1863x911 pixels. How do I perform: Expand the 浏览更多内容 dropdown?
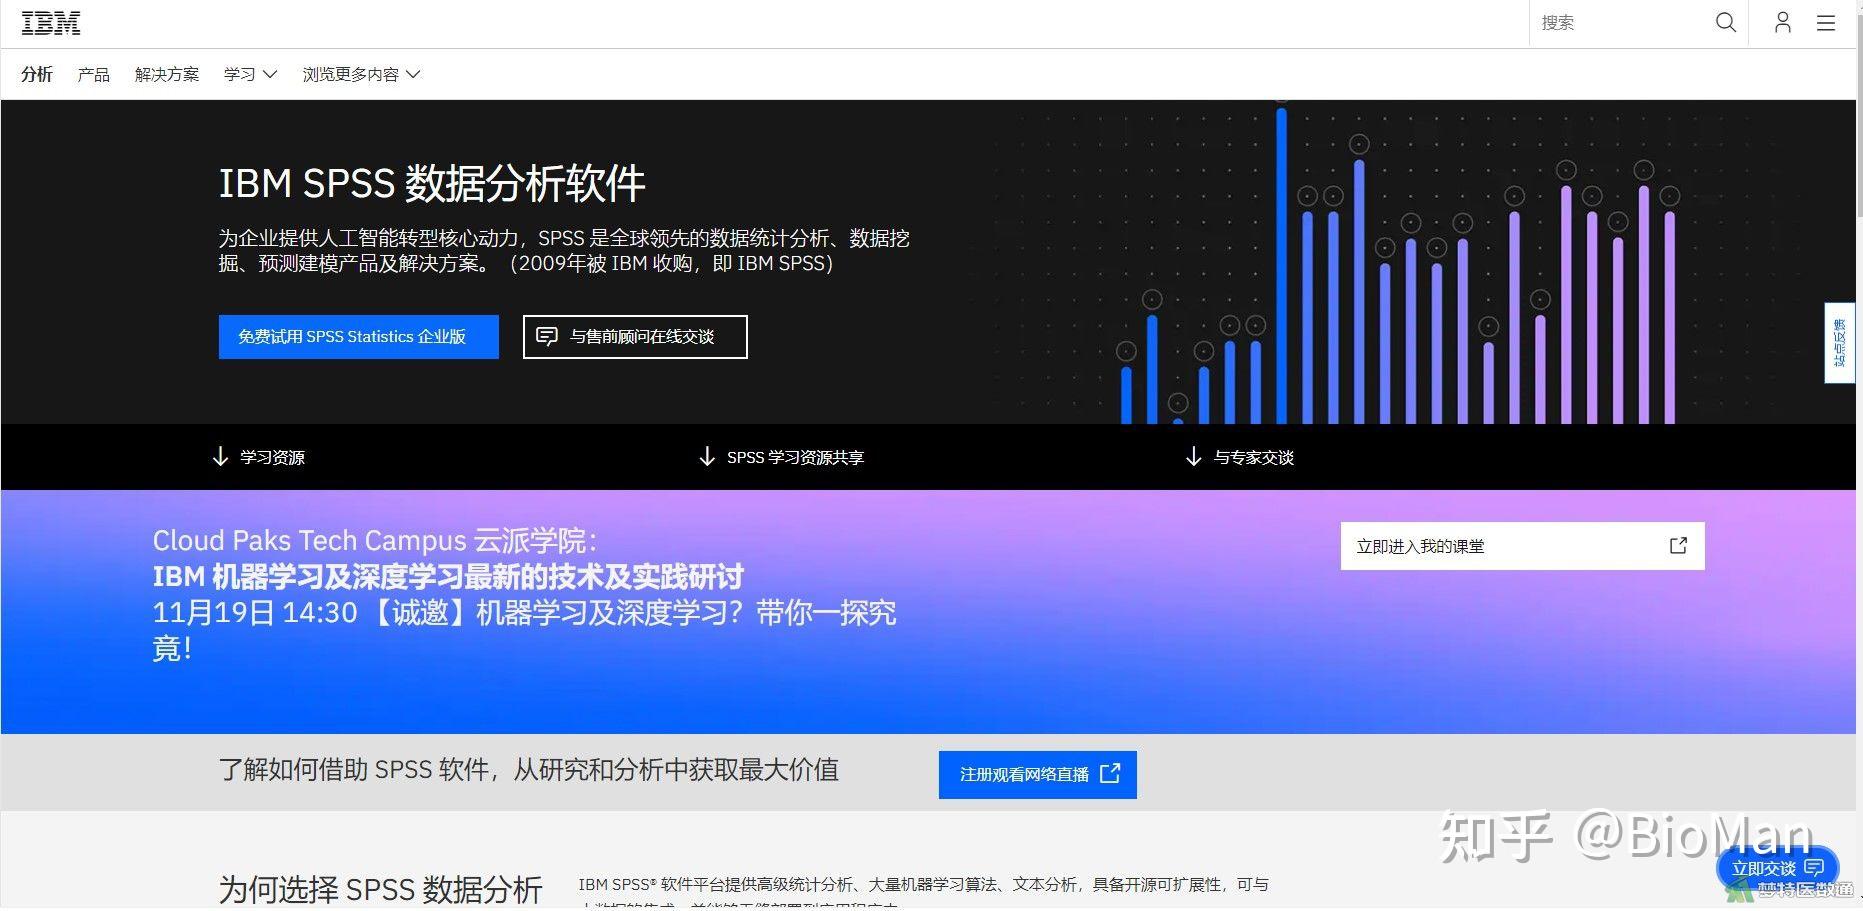coord(361,74)
